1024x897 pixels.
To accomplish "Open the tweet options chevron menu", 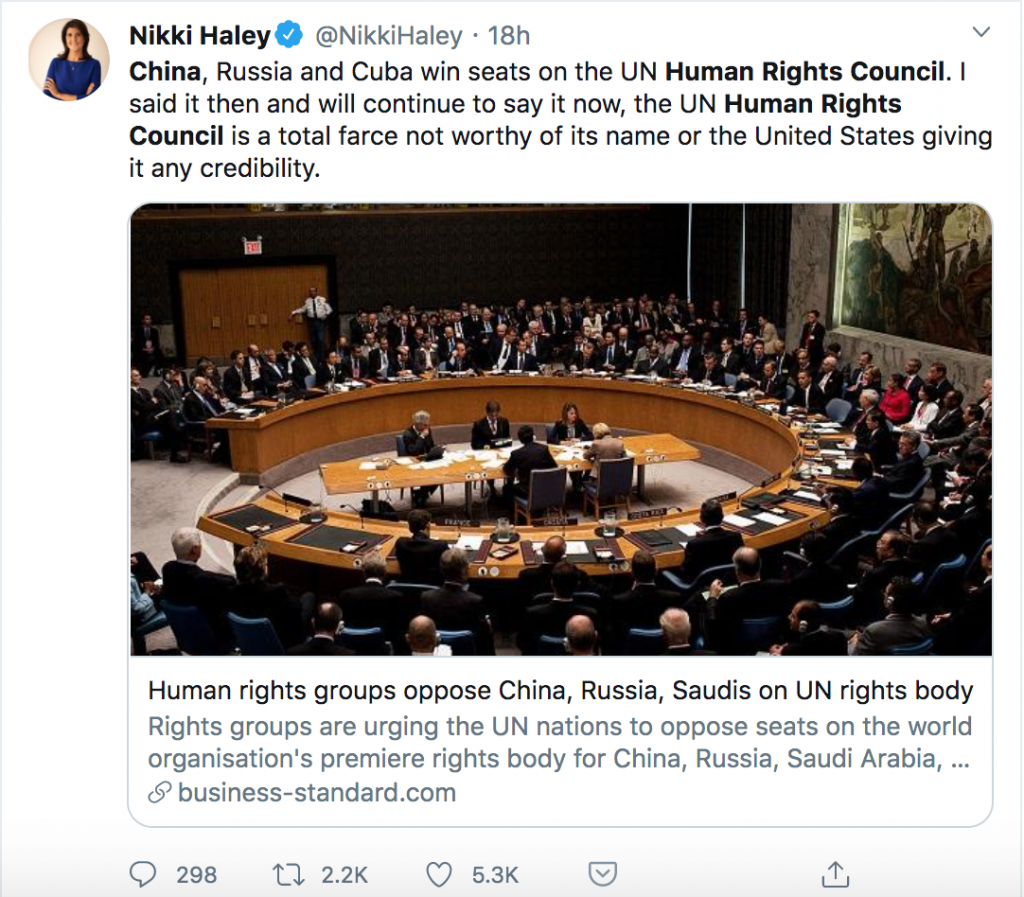I will pos(981,31).
